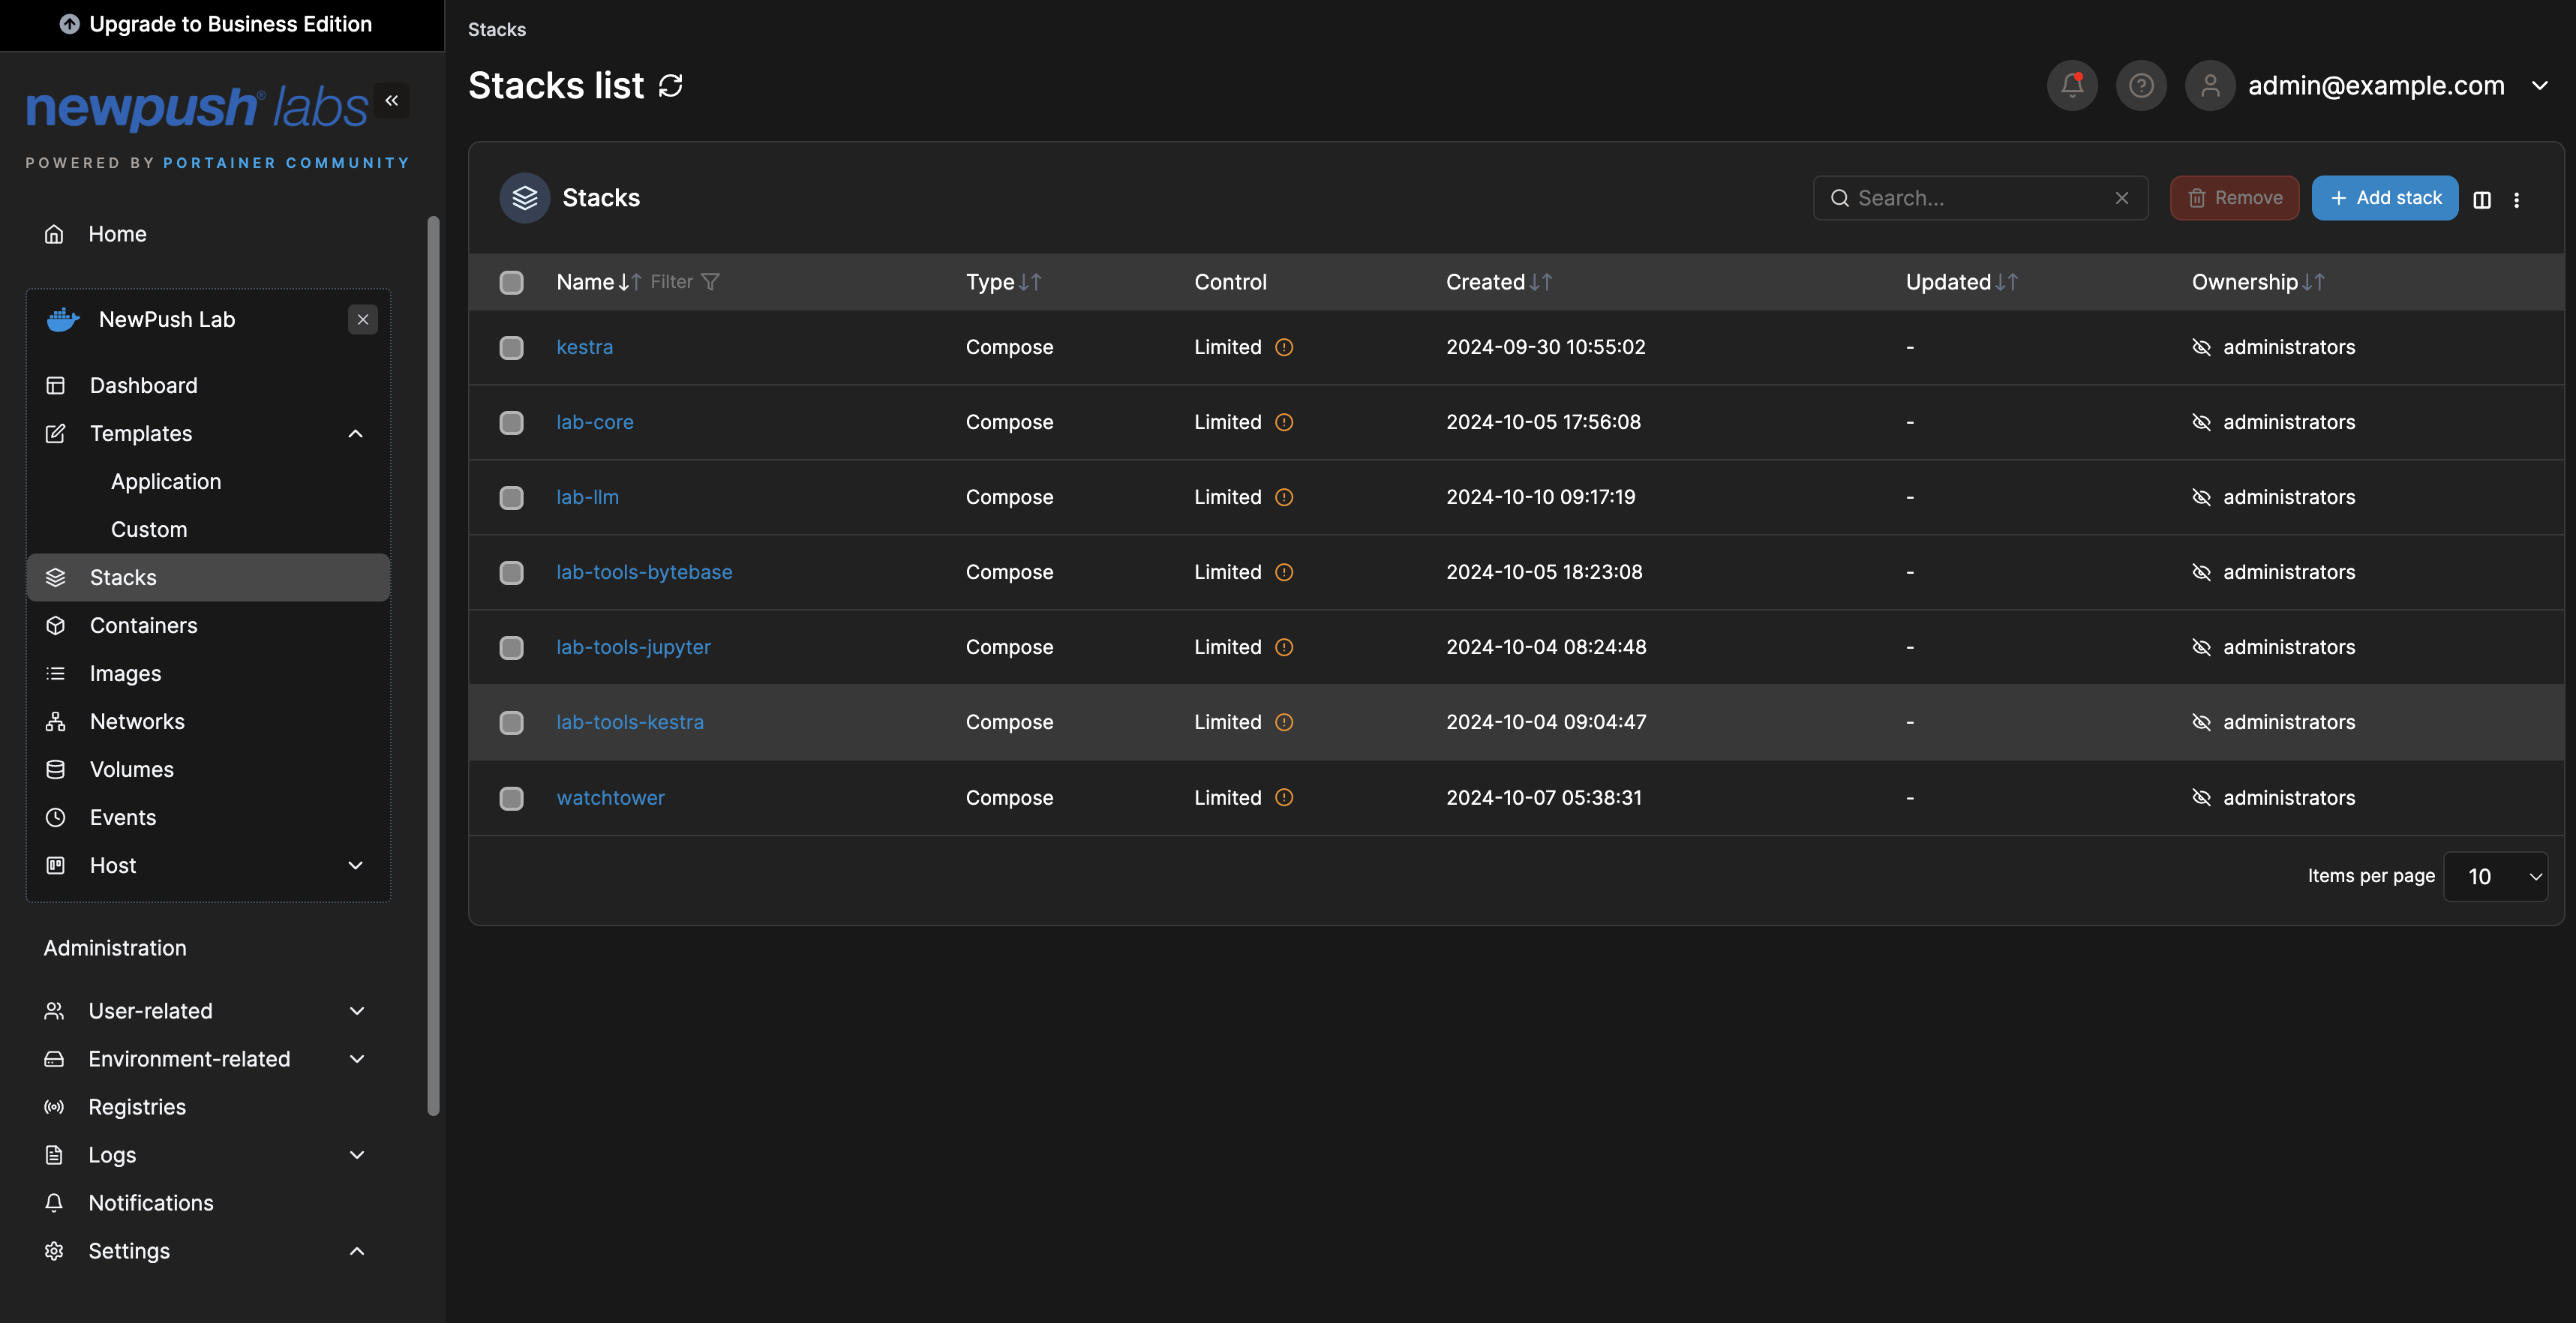
Task: Expand the Host menu chevron
Action: [x=355, y=866]
